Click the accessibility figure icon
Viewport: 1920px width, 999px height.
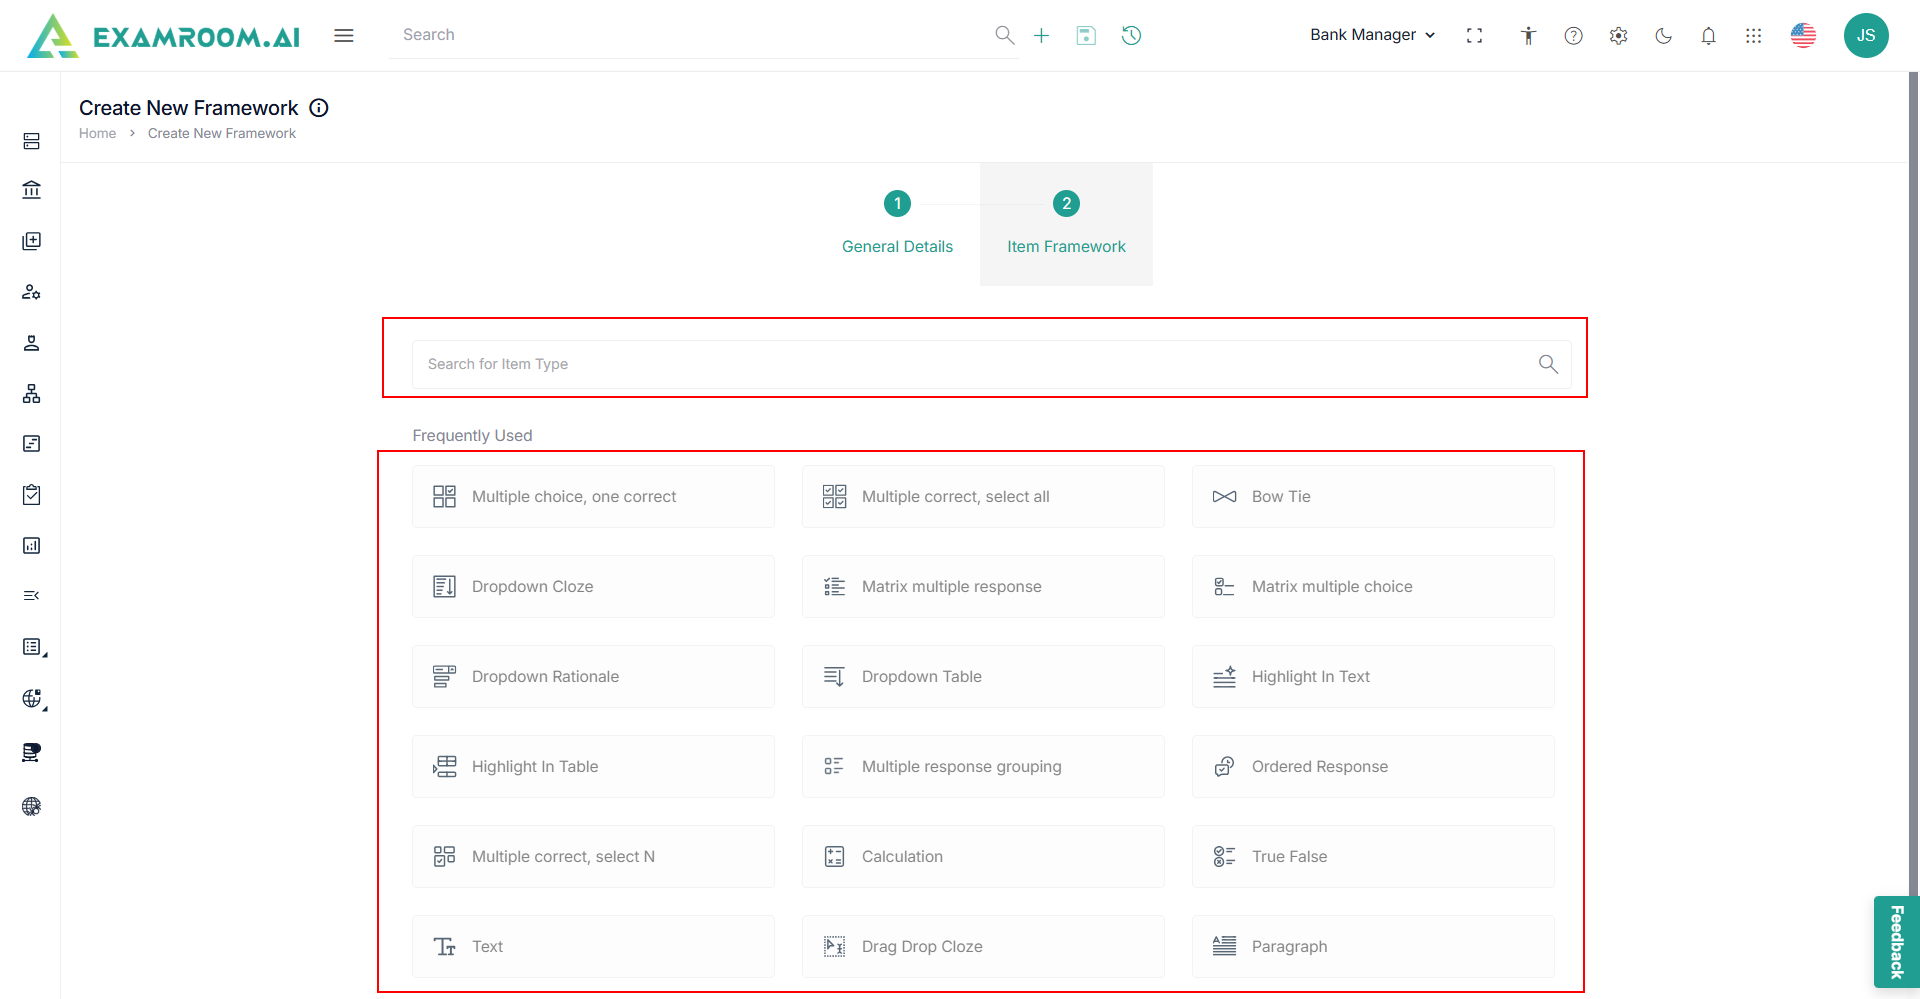1528,36
